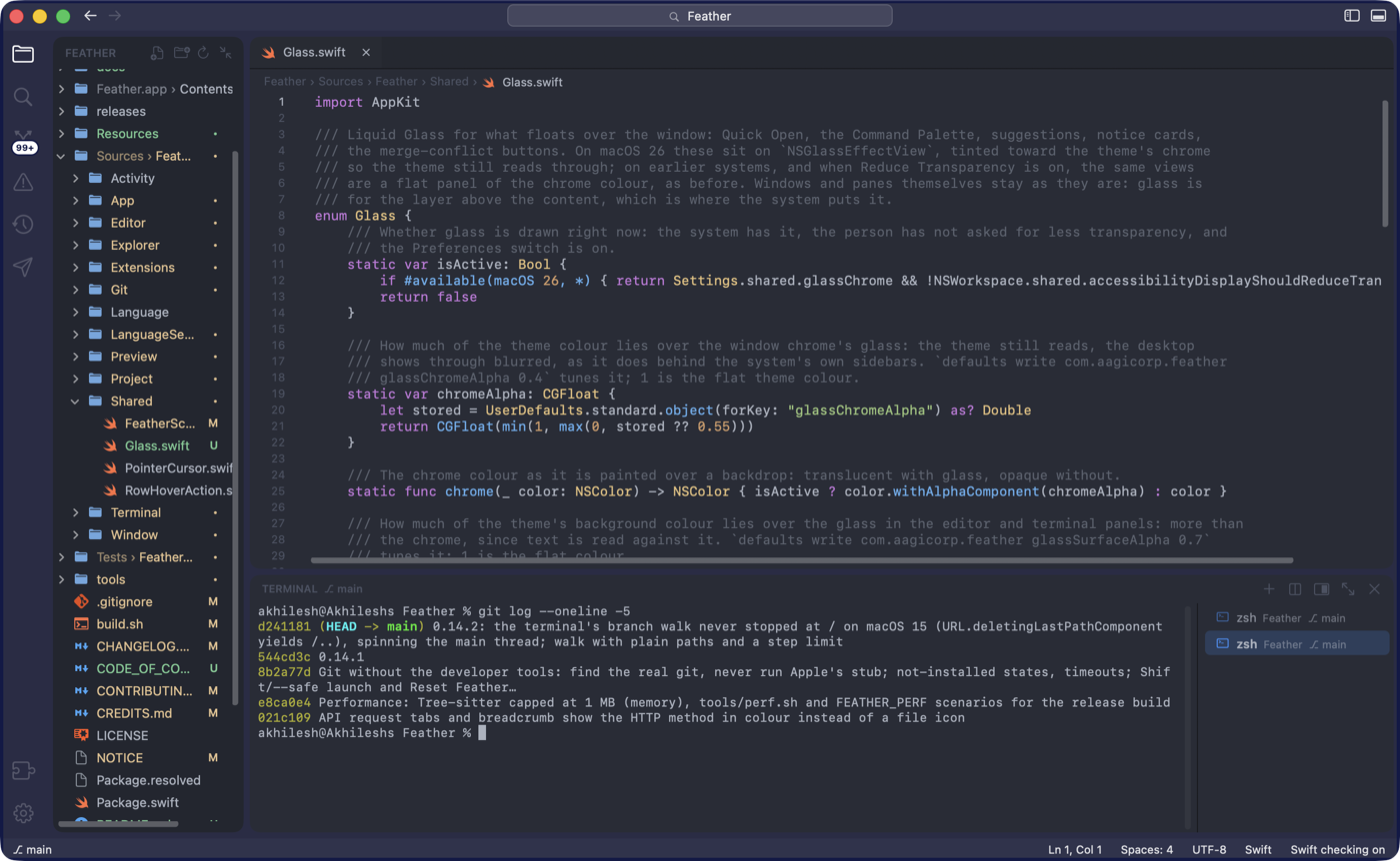Refresh the FEATHER explorer tree
Viewport: 1400px width, 861px height.
(203, 53)
